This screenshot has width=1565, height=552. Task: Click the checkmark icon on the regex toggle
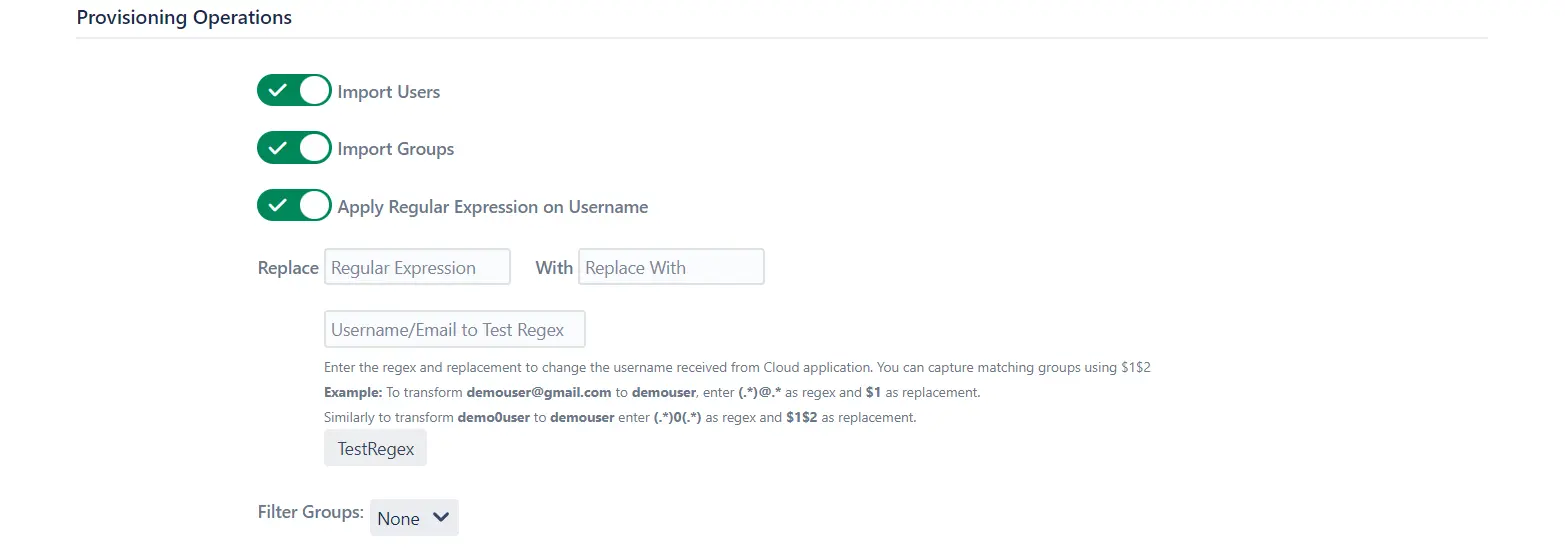(278, 206)
